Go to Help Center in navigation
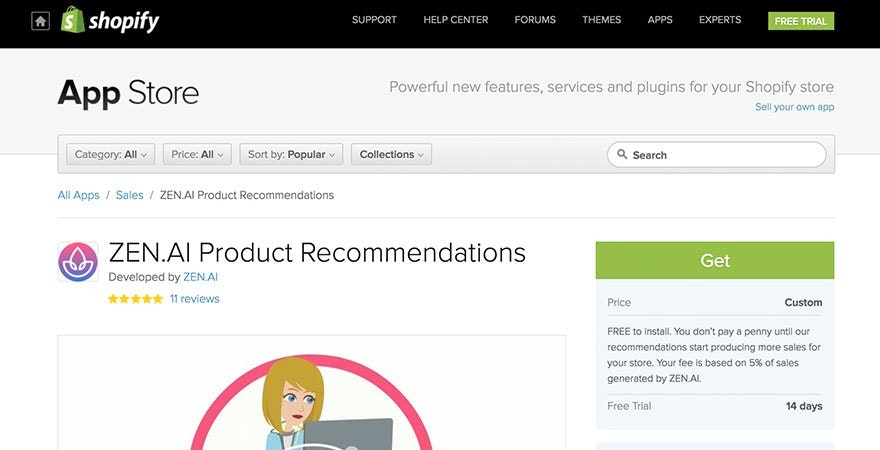The image size is (880, 450). tap(455, 20)
